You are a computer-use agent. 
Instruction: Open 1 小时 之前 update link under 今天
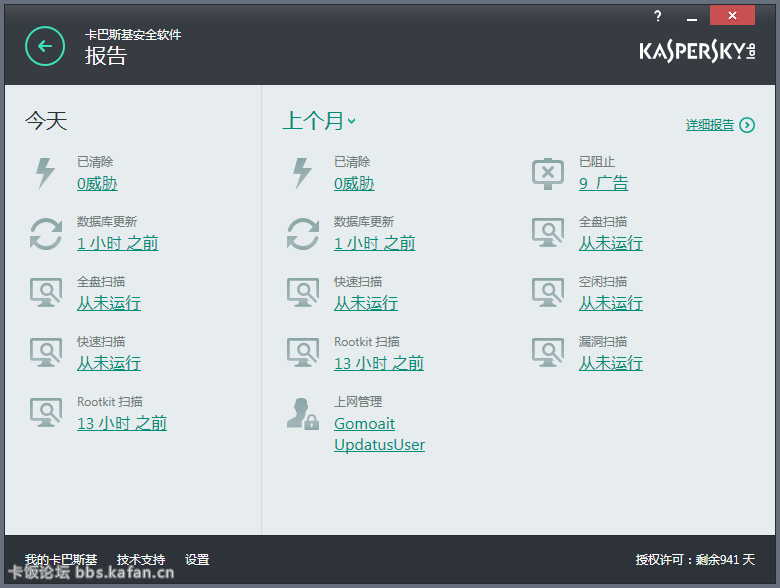[x=117, y=243]
